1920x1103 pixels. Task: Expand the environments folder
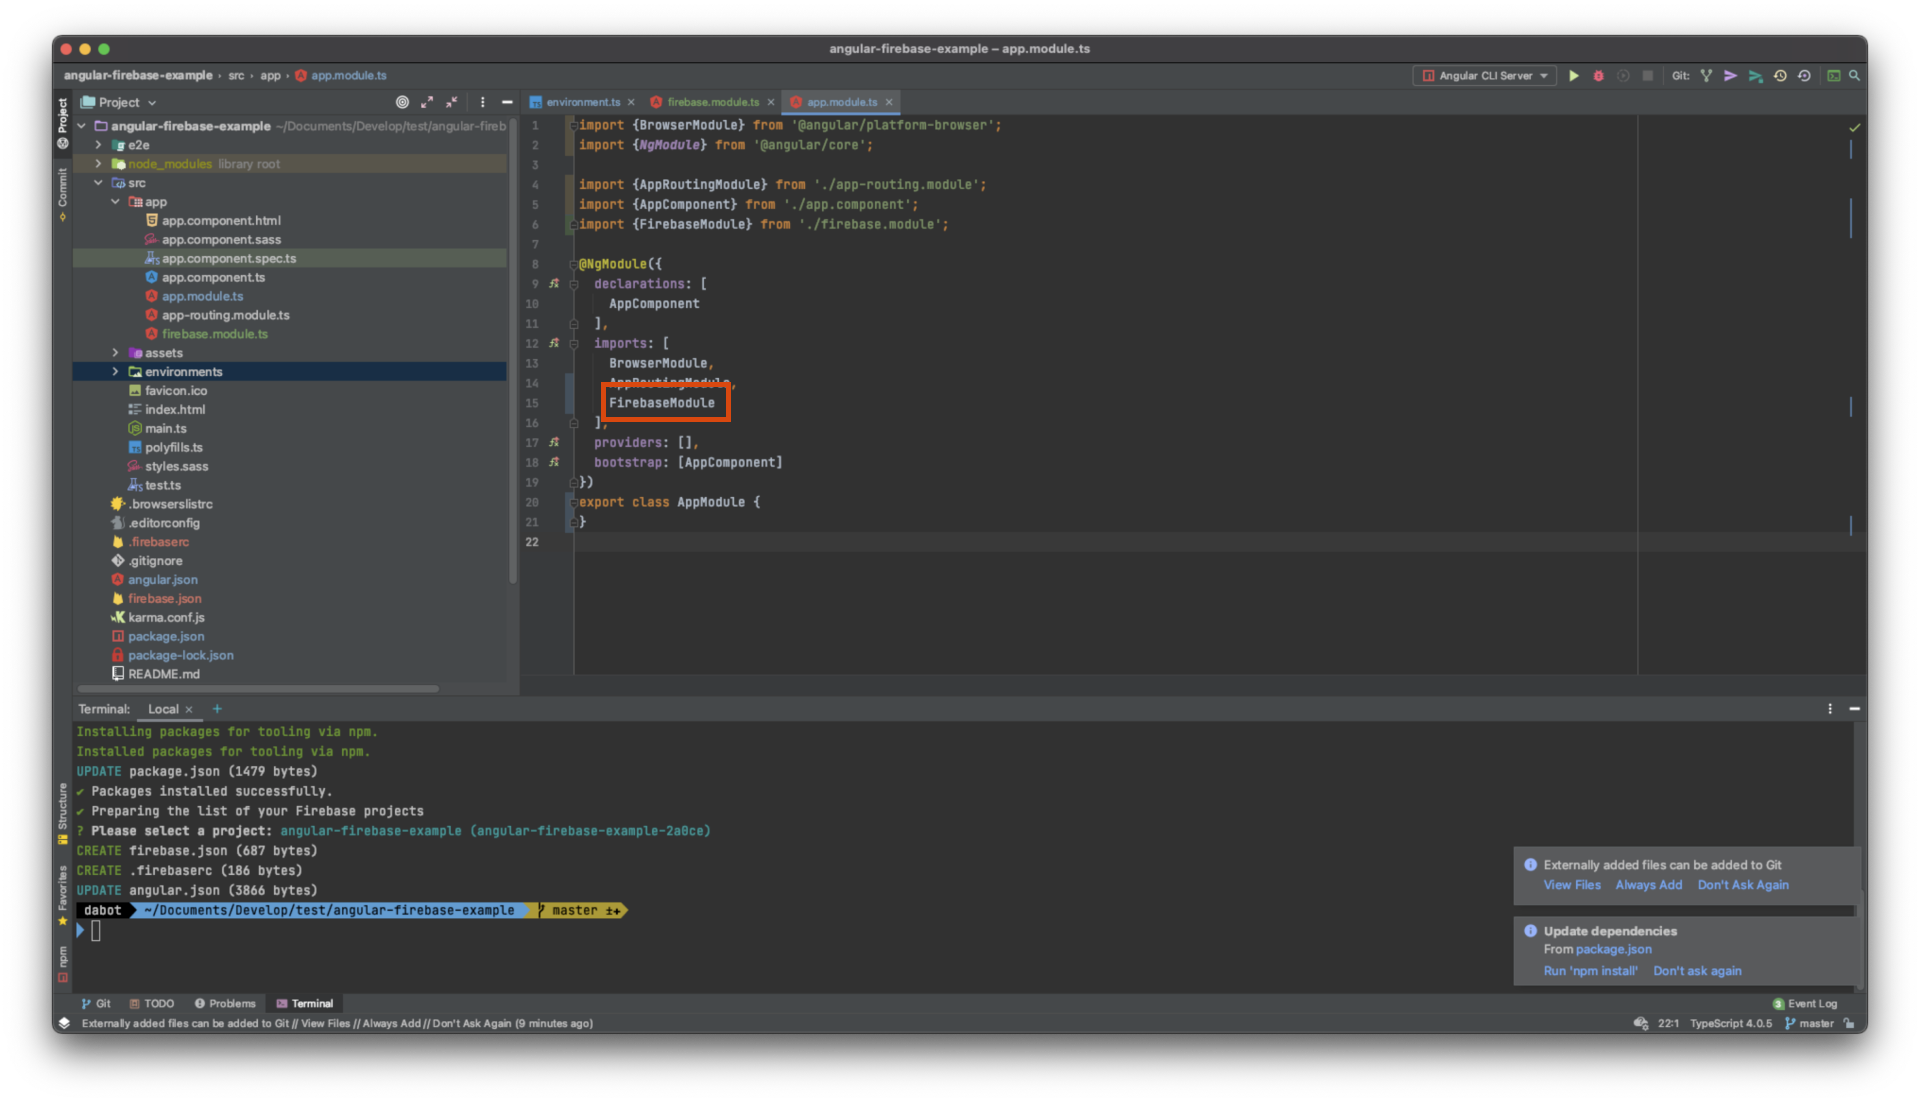point(115,372)
